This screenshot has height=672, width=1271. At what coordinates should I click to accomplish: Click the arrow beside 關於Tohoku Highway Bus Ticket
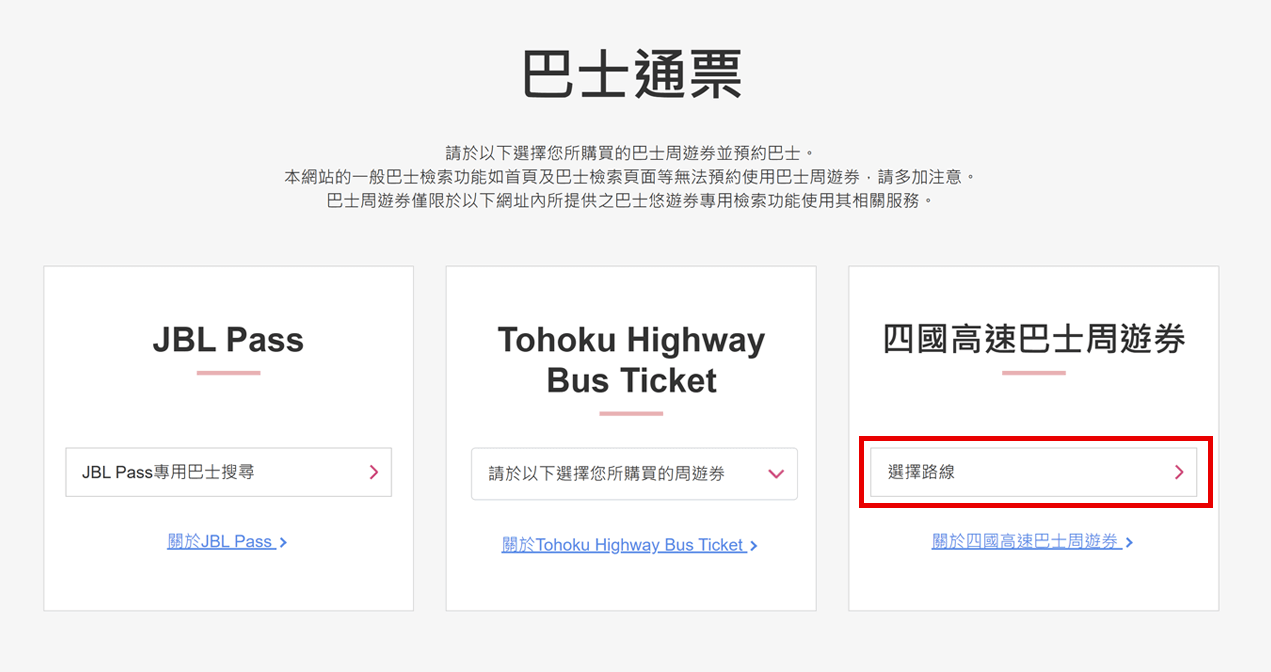pos(753,546)
